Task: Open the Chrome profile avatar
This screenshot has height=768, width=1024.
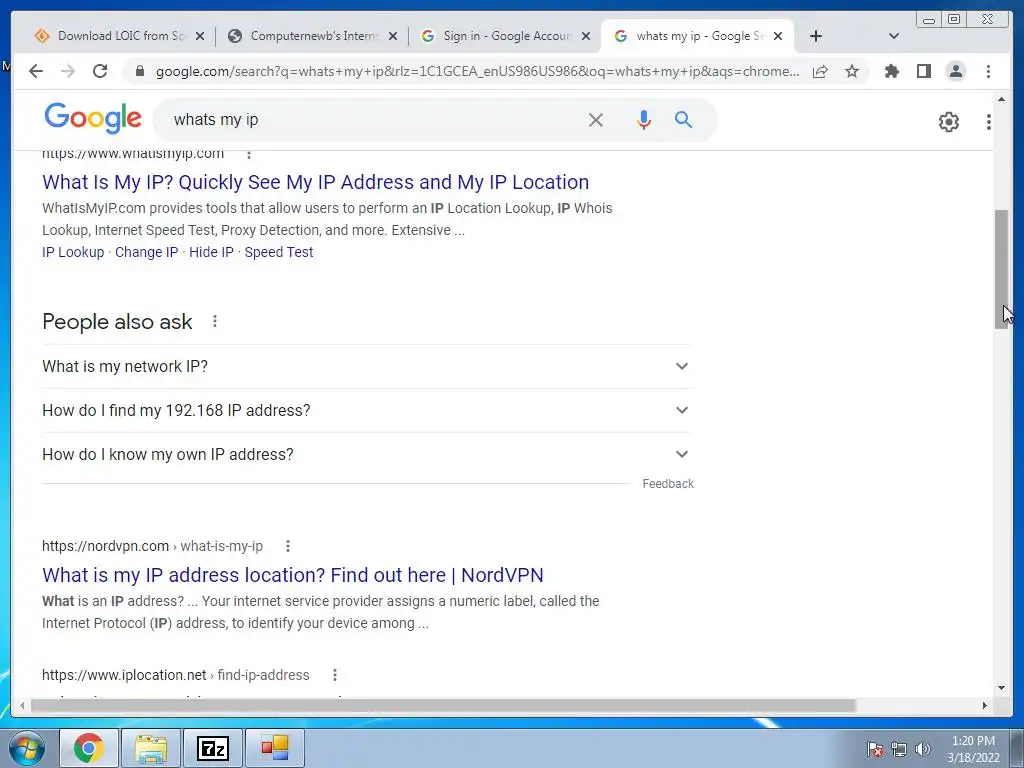Action: click(955, 71)
